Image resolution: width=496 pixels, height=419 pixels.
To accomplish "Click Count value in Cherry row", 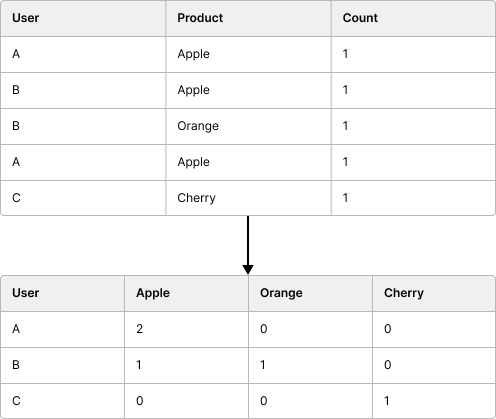I will (413, 198).
